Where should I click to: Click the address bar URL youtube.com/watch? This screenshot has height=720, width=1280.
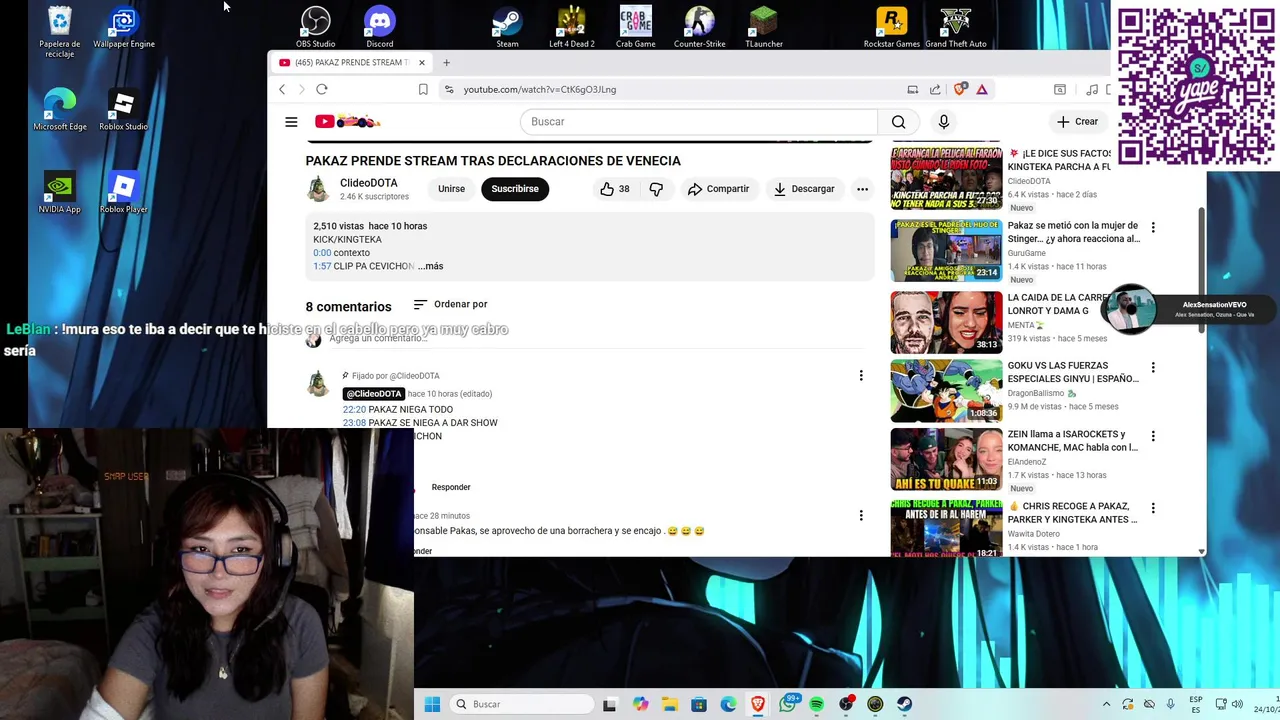(540, 89)
